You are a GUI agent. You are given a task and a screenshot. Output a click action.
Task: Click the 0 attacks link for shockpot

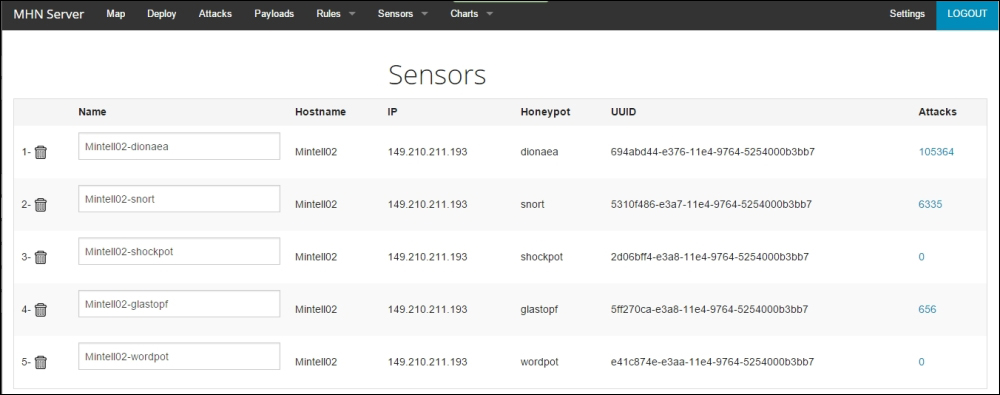click(922, 257)
